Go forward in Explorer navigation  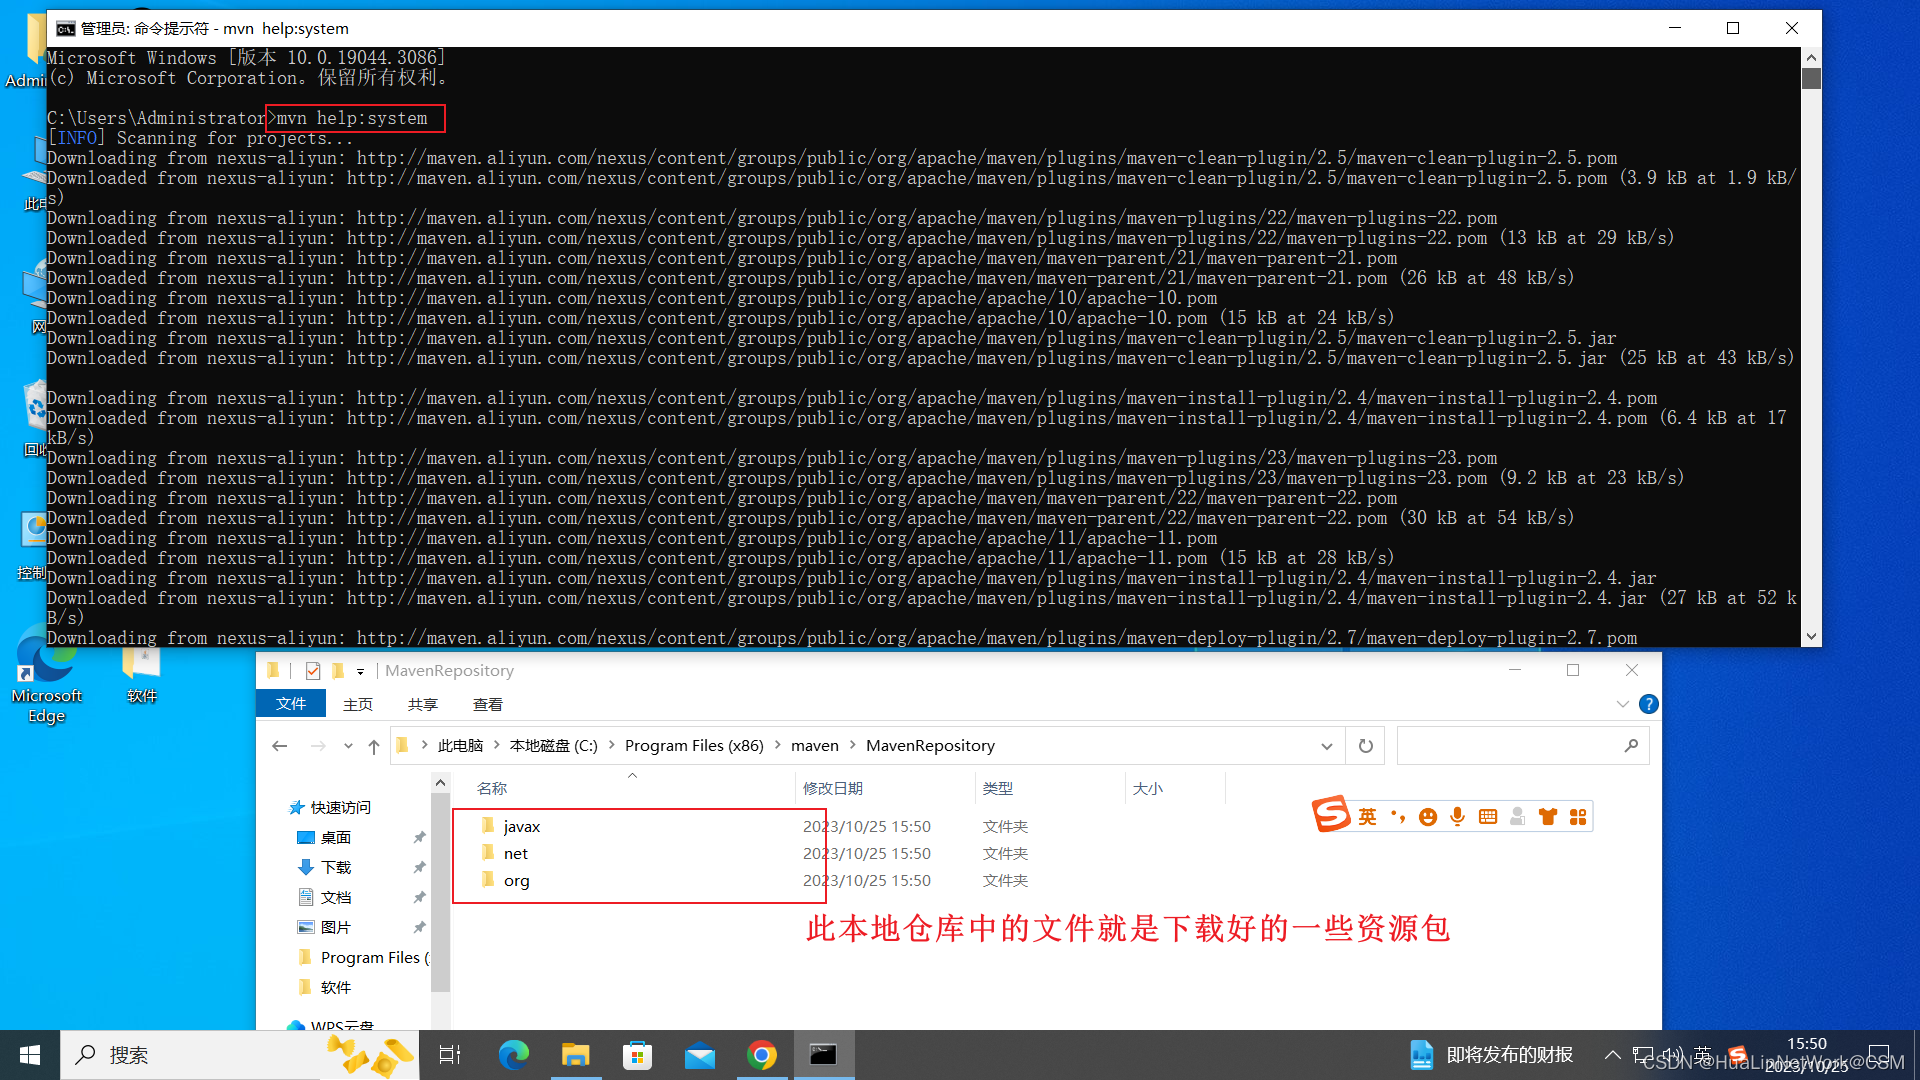[x=318, y=746]
